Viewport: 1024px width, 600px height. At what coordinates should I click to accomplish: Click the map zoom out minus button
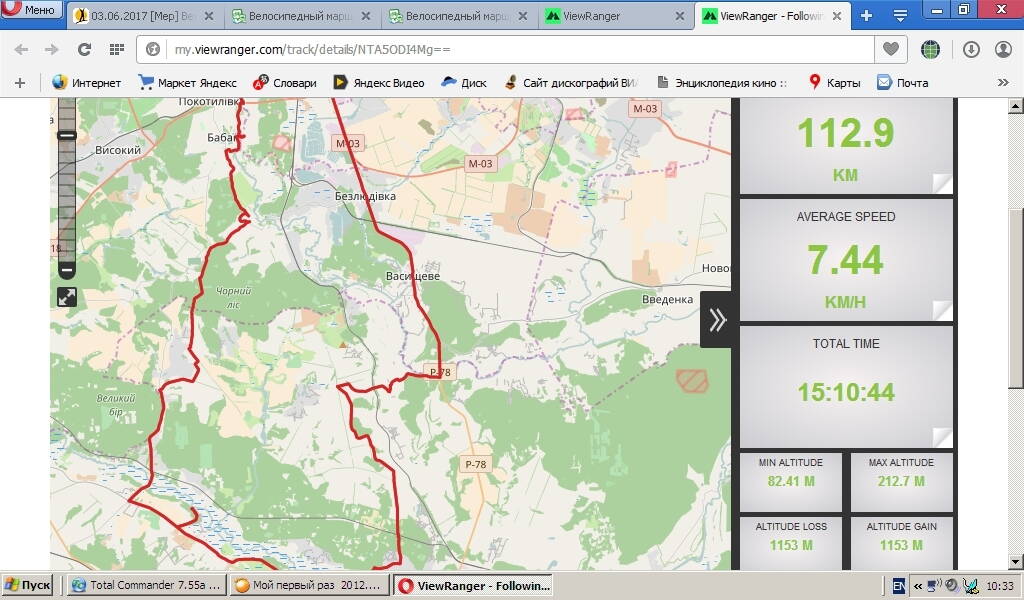pos(67,270)
